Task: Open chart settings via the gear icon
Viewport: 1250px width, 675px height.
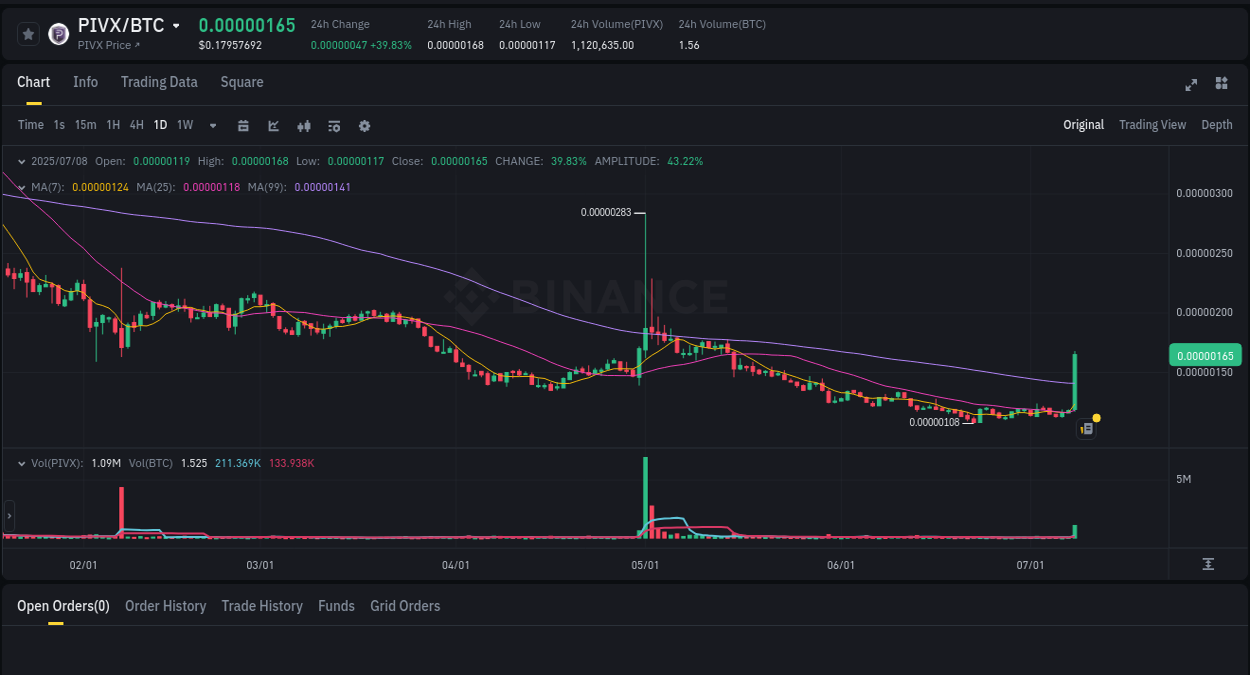Action: pos(363,125)
